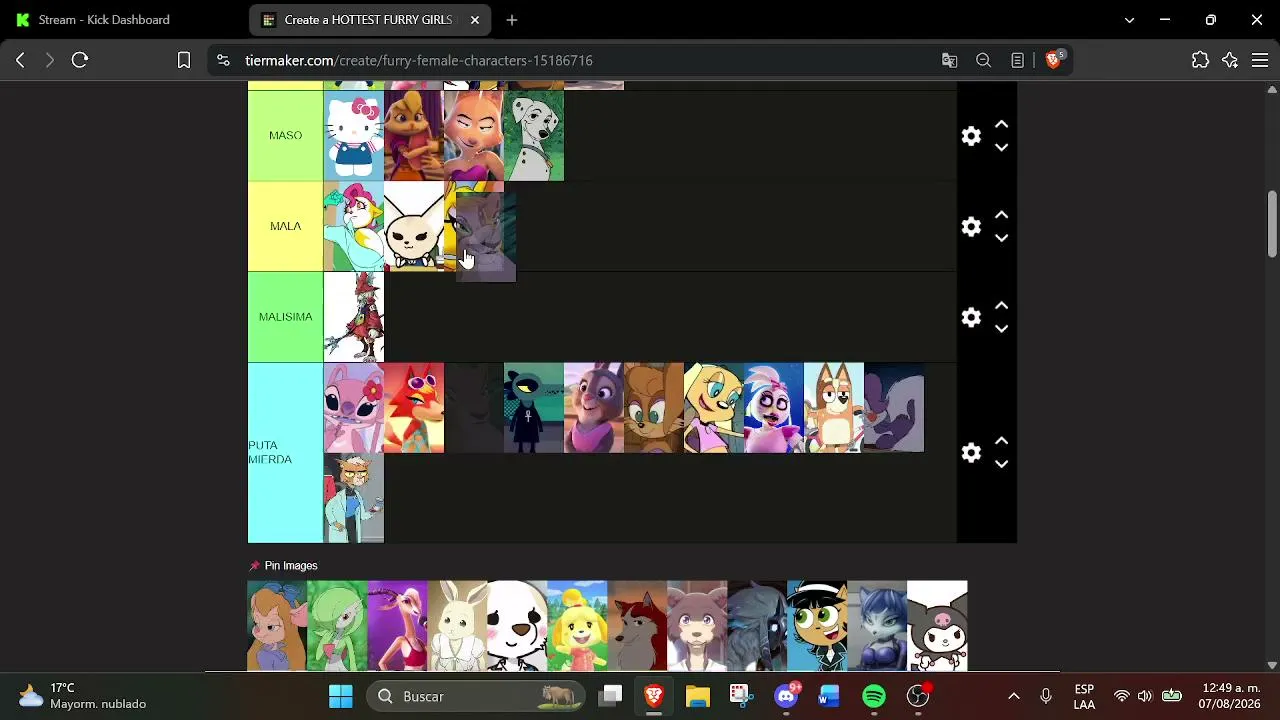
Task: Click the MALISIMA tier label
Action: point(285,317)
